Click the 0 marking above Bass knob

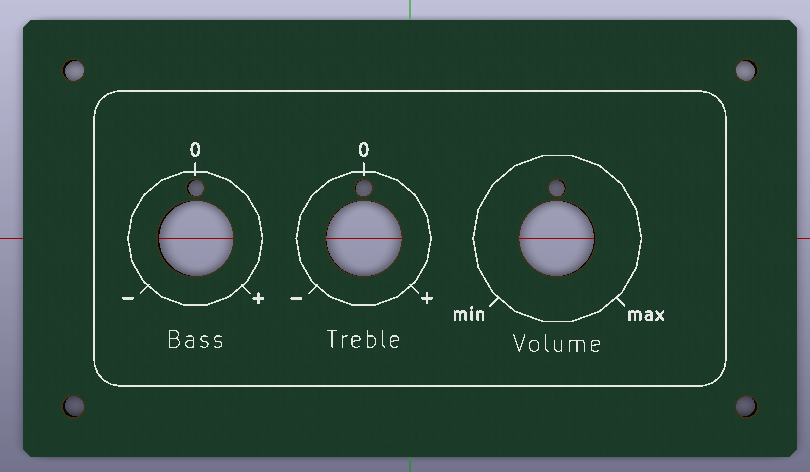click(x=195, y=150)
